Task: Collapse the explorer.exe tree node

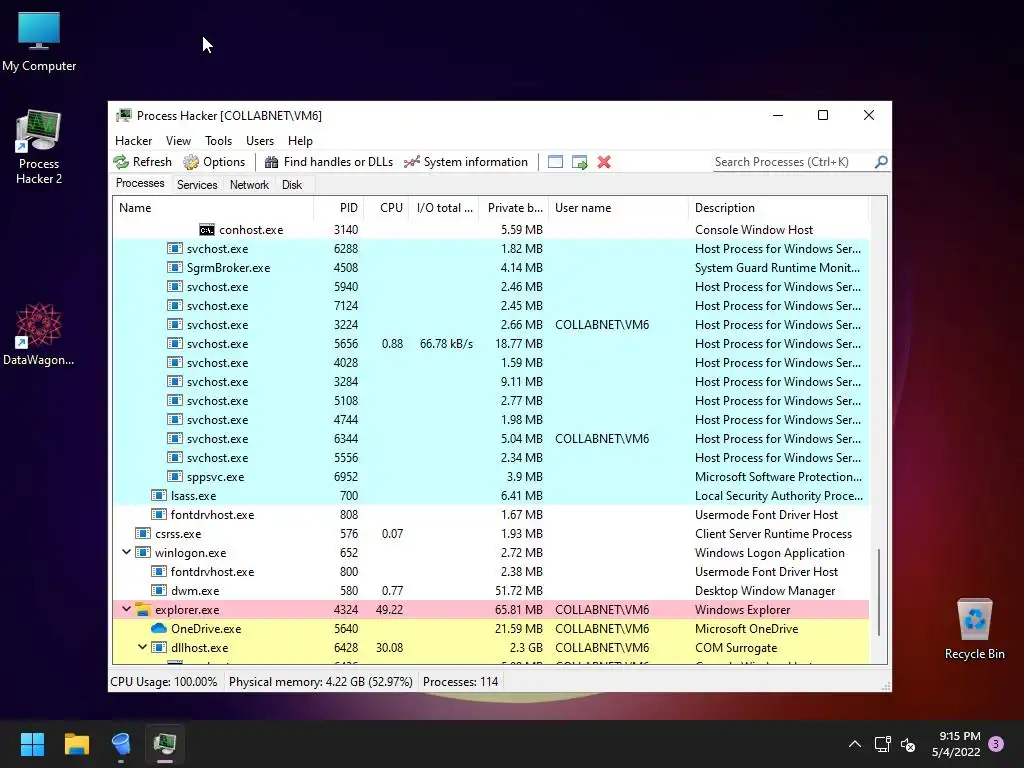Action: [x=126, y=609]
